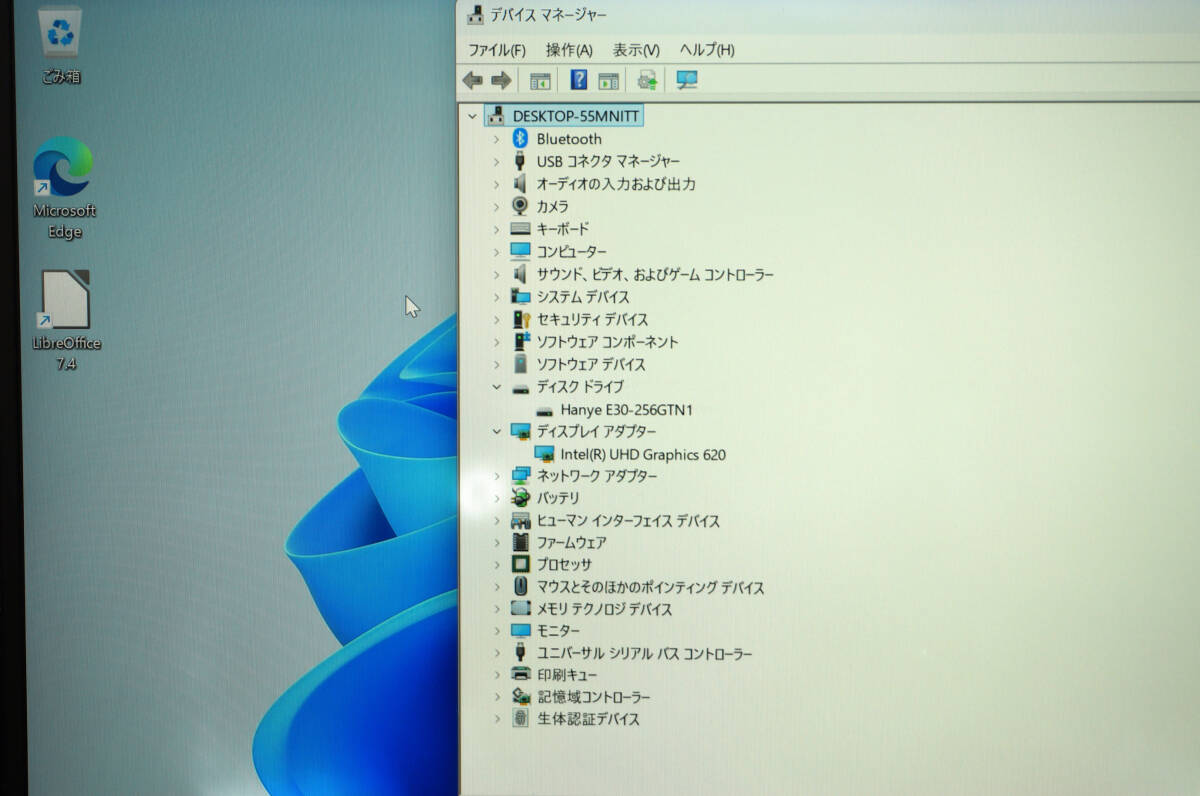Click the key icon beside セキュリティ デバイス
1200x796 pixels.
pos(520,319)
